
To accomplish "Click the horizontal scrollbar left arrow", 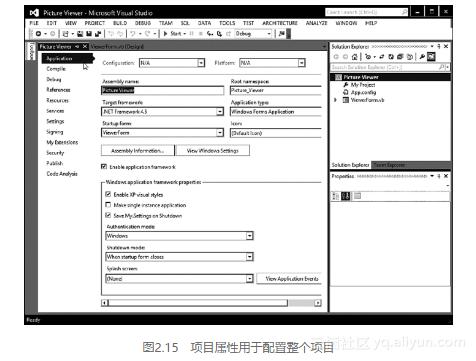I will pos(105,303).
